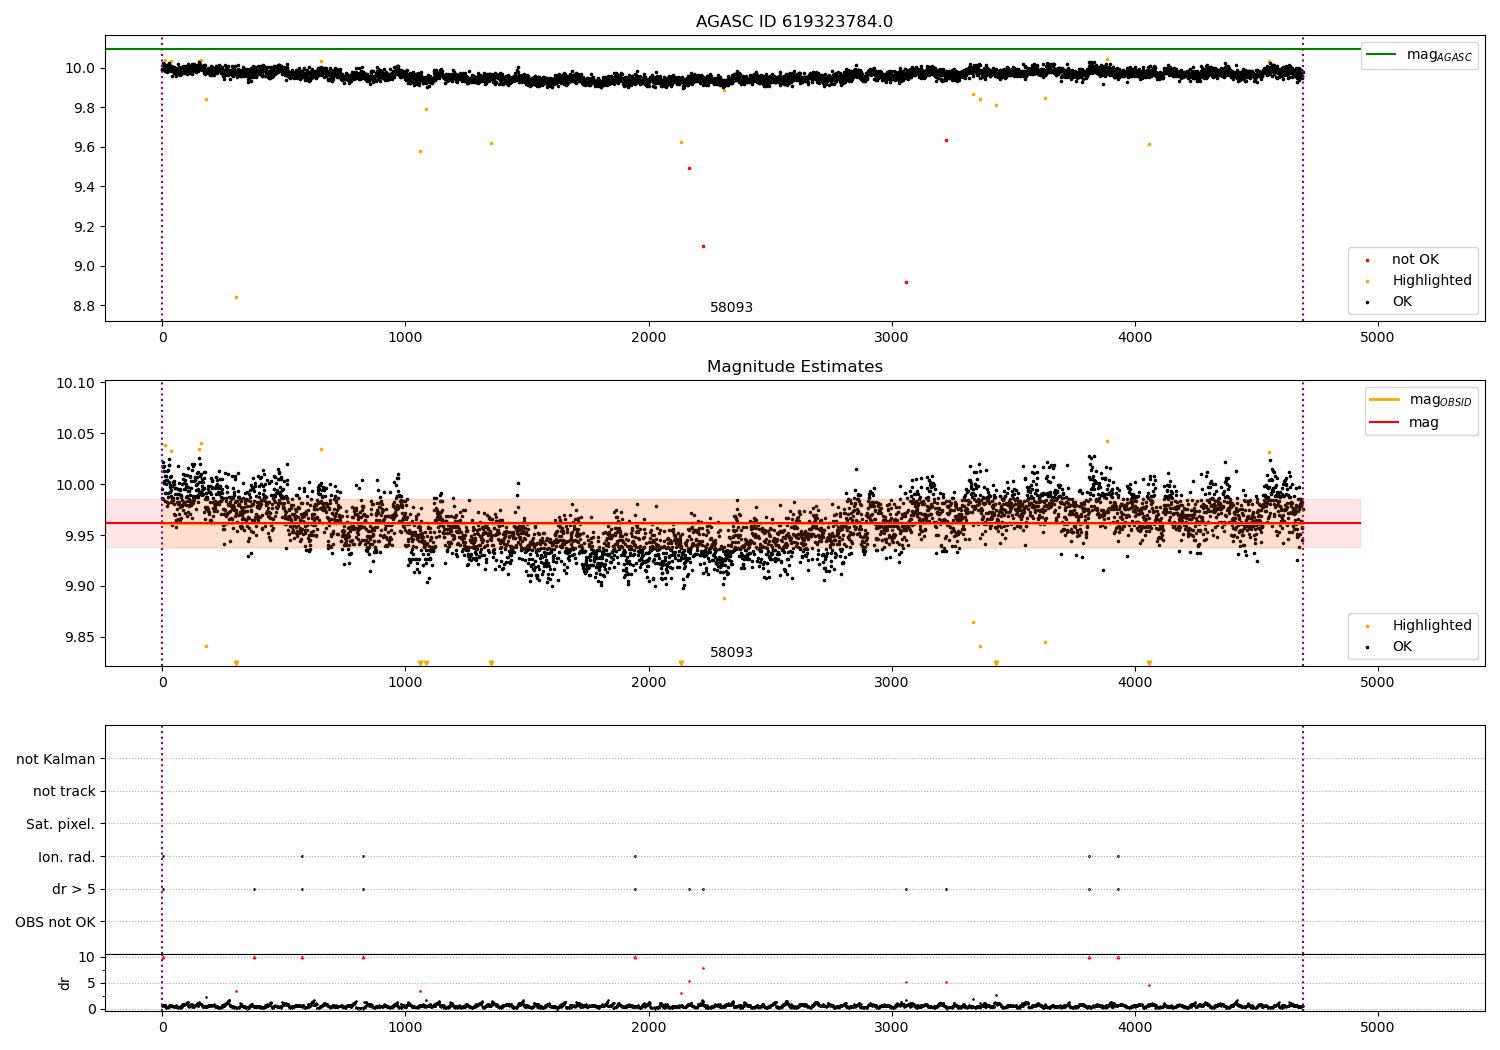Click the mag AGASC legend label
Viewport: 1500px width, 1050px height.
pos(1439,55)
